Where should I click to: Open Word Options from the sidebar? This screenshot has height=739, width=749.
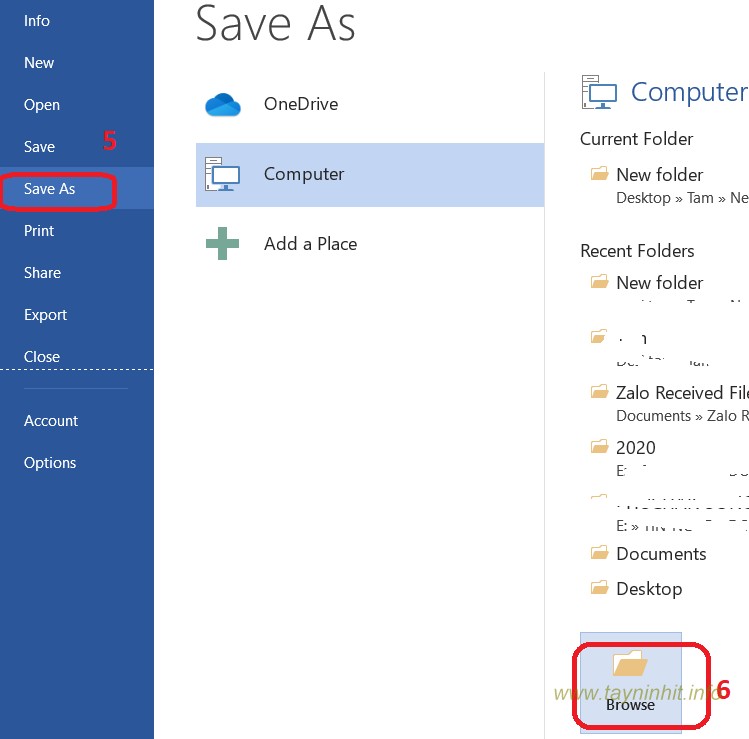pyautogui.click(x=50, y=463)
